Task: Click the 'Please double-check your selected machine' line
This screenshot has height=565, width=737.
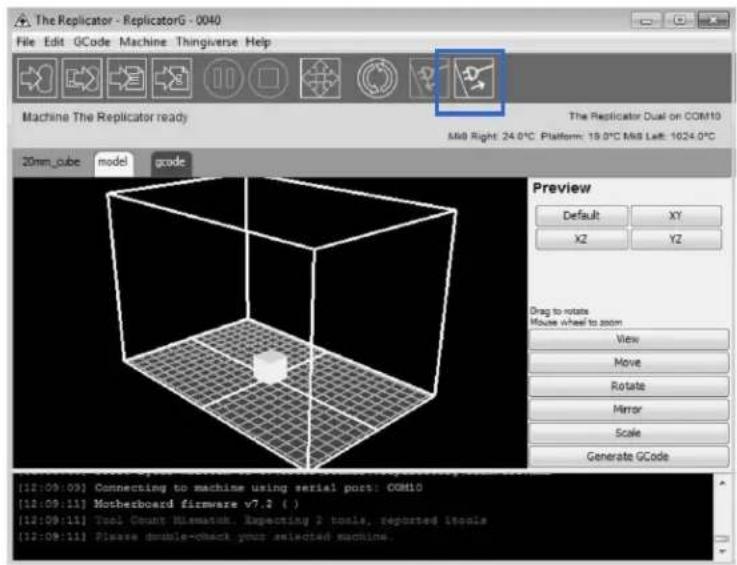Action: click(x=205, y=537)
